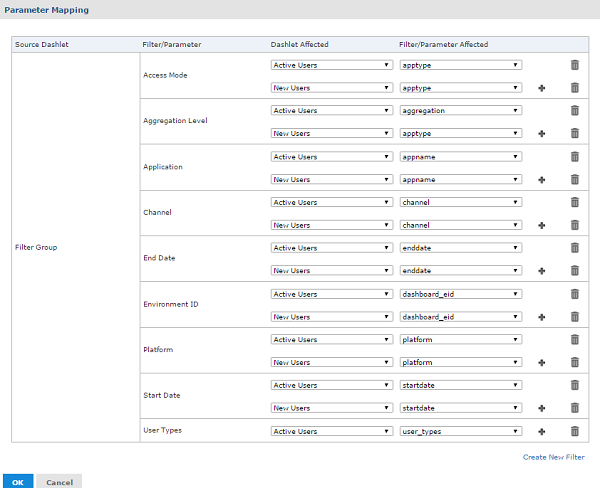The height and width of the screenshot is (488, 600).
Task: Add another mapping for Platform
Action: click(541, 362)
